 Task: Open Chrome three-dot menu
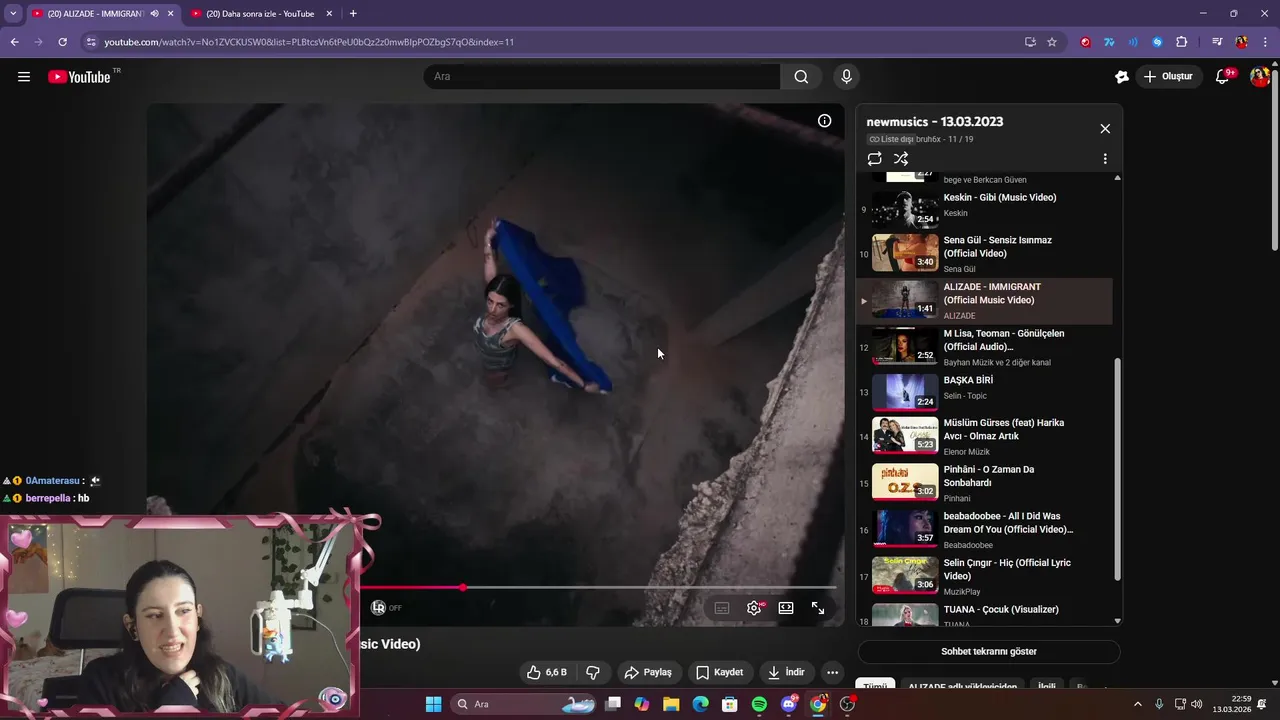click(x=1265, y=42)
